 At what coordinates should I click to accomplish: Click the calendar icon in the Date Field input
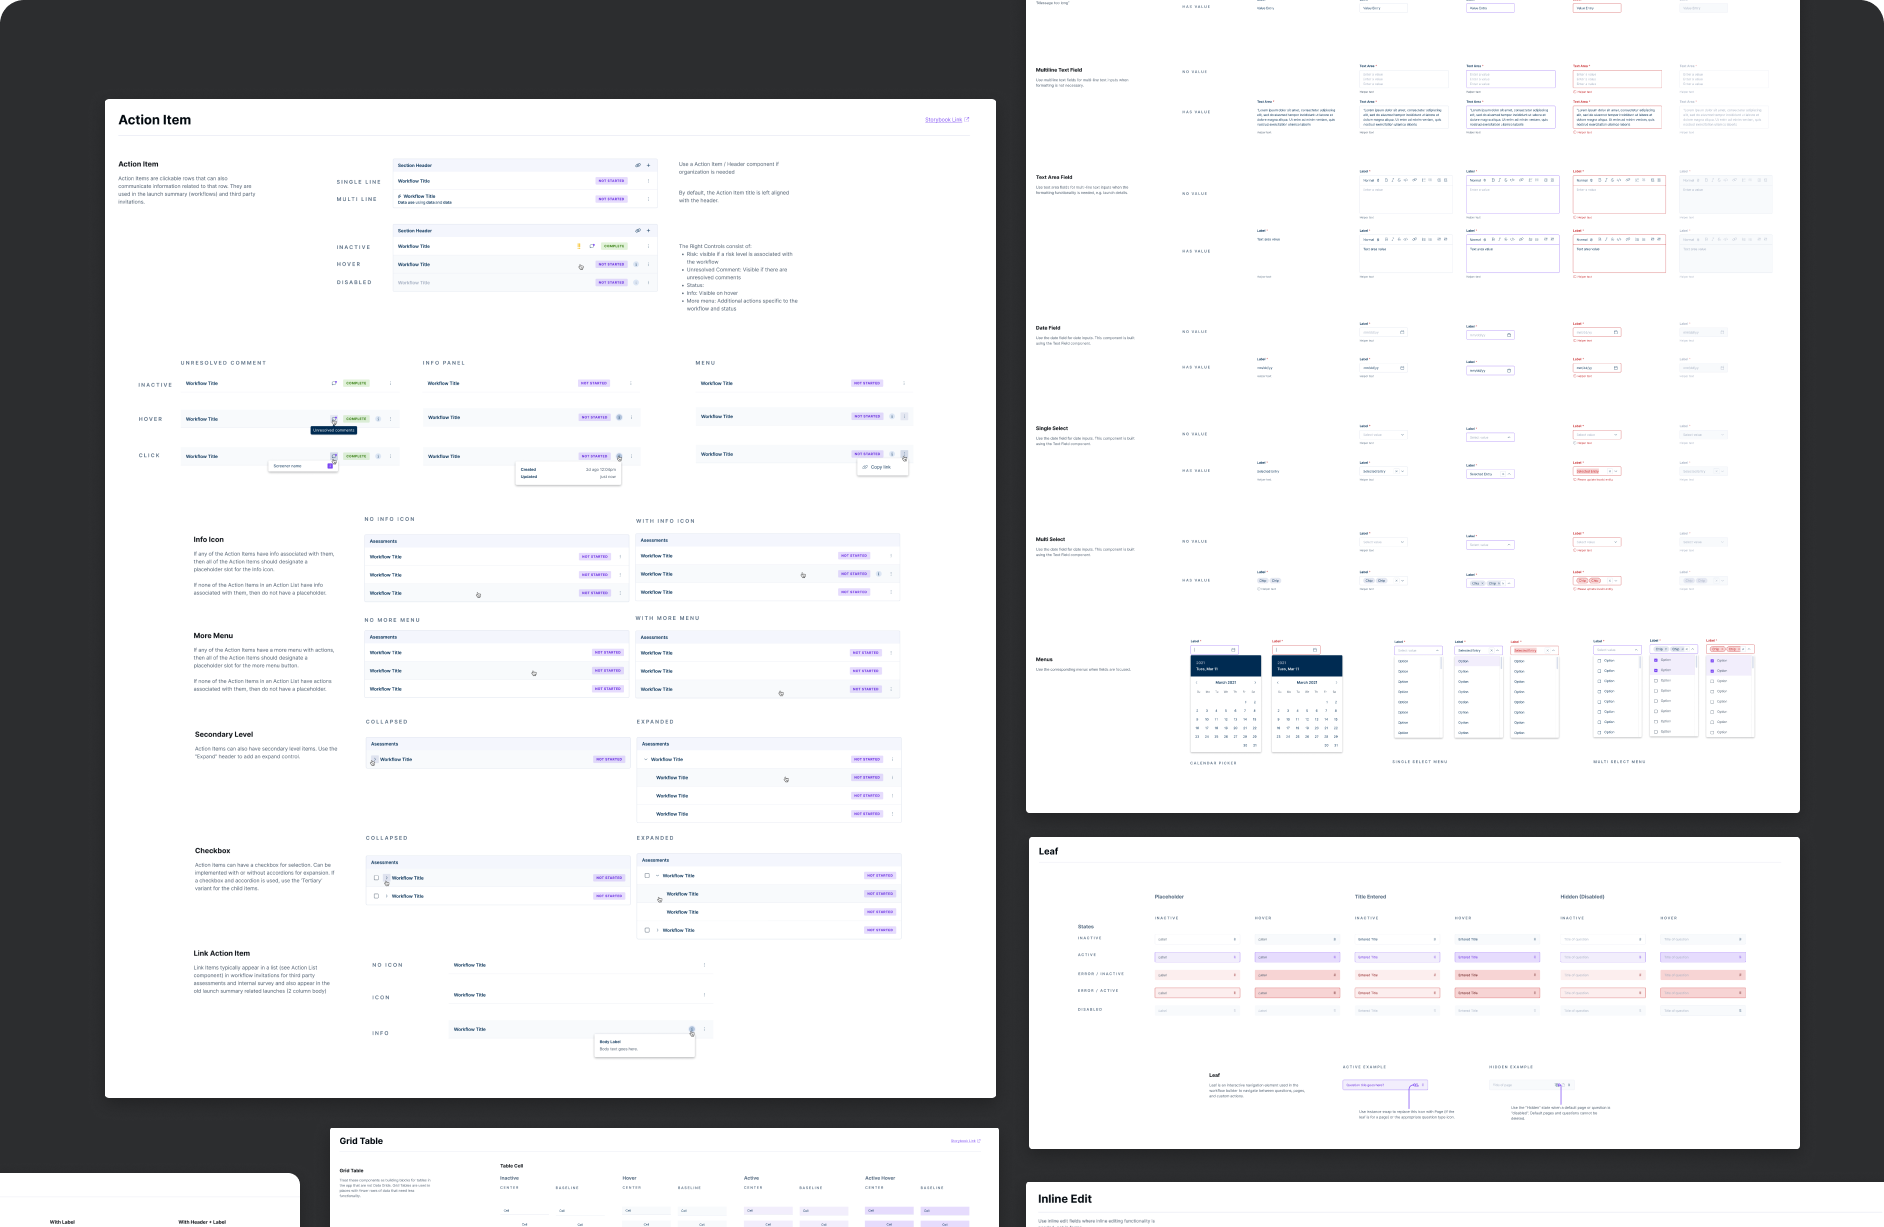(1402, 332)
